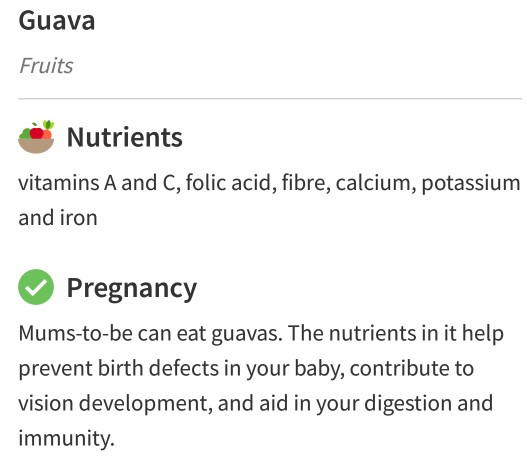Tap the green checkmark Pregnancy icon
Image resolution: width=527 pixels, height=462 pixels.
[x=36, y=287]
